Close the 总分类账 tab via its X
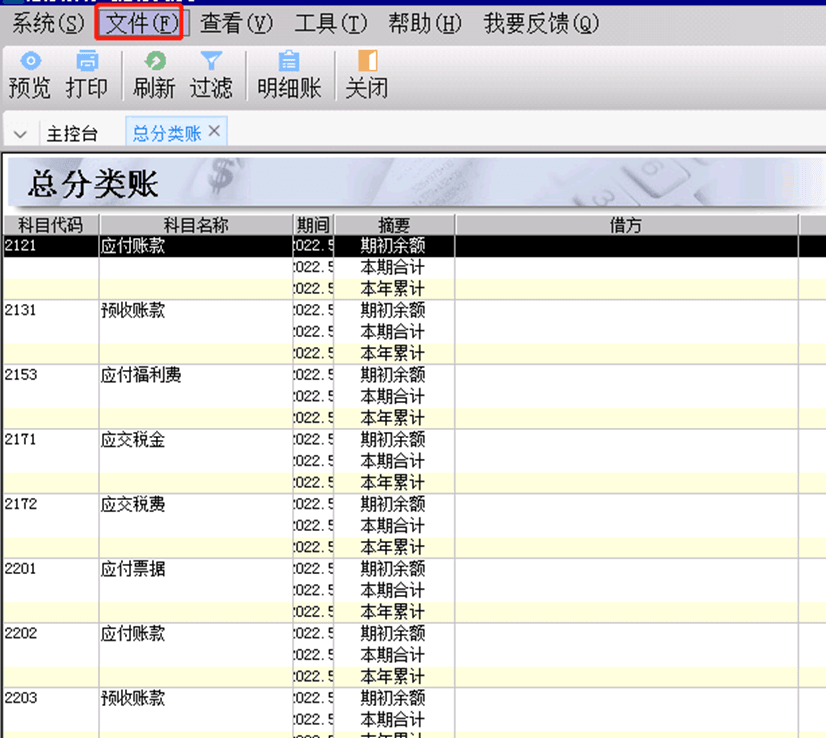The image size is (826, 738). coord(215,131)
